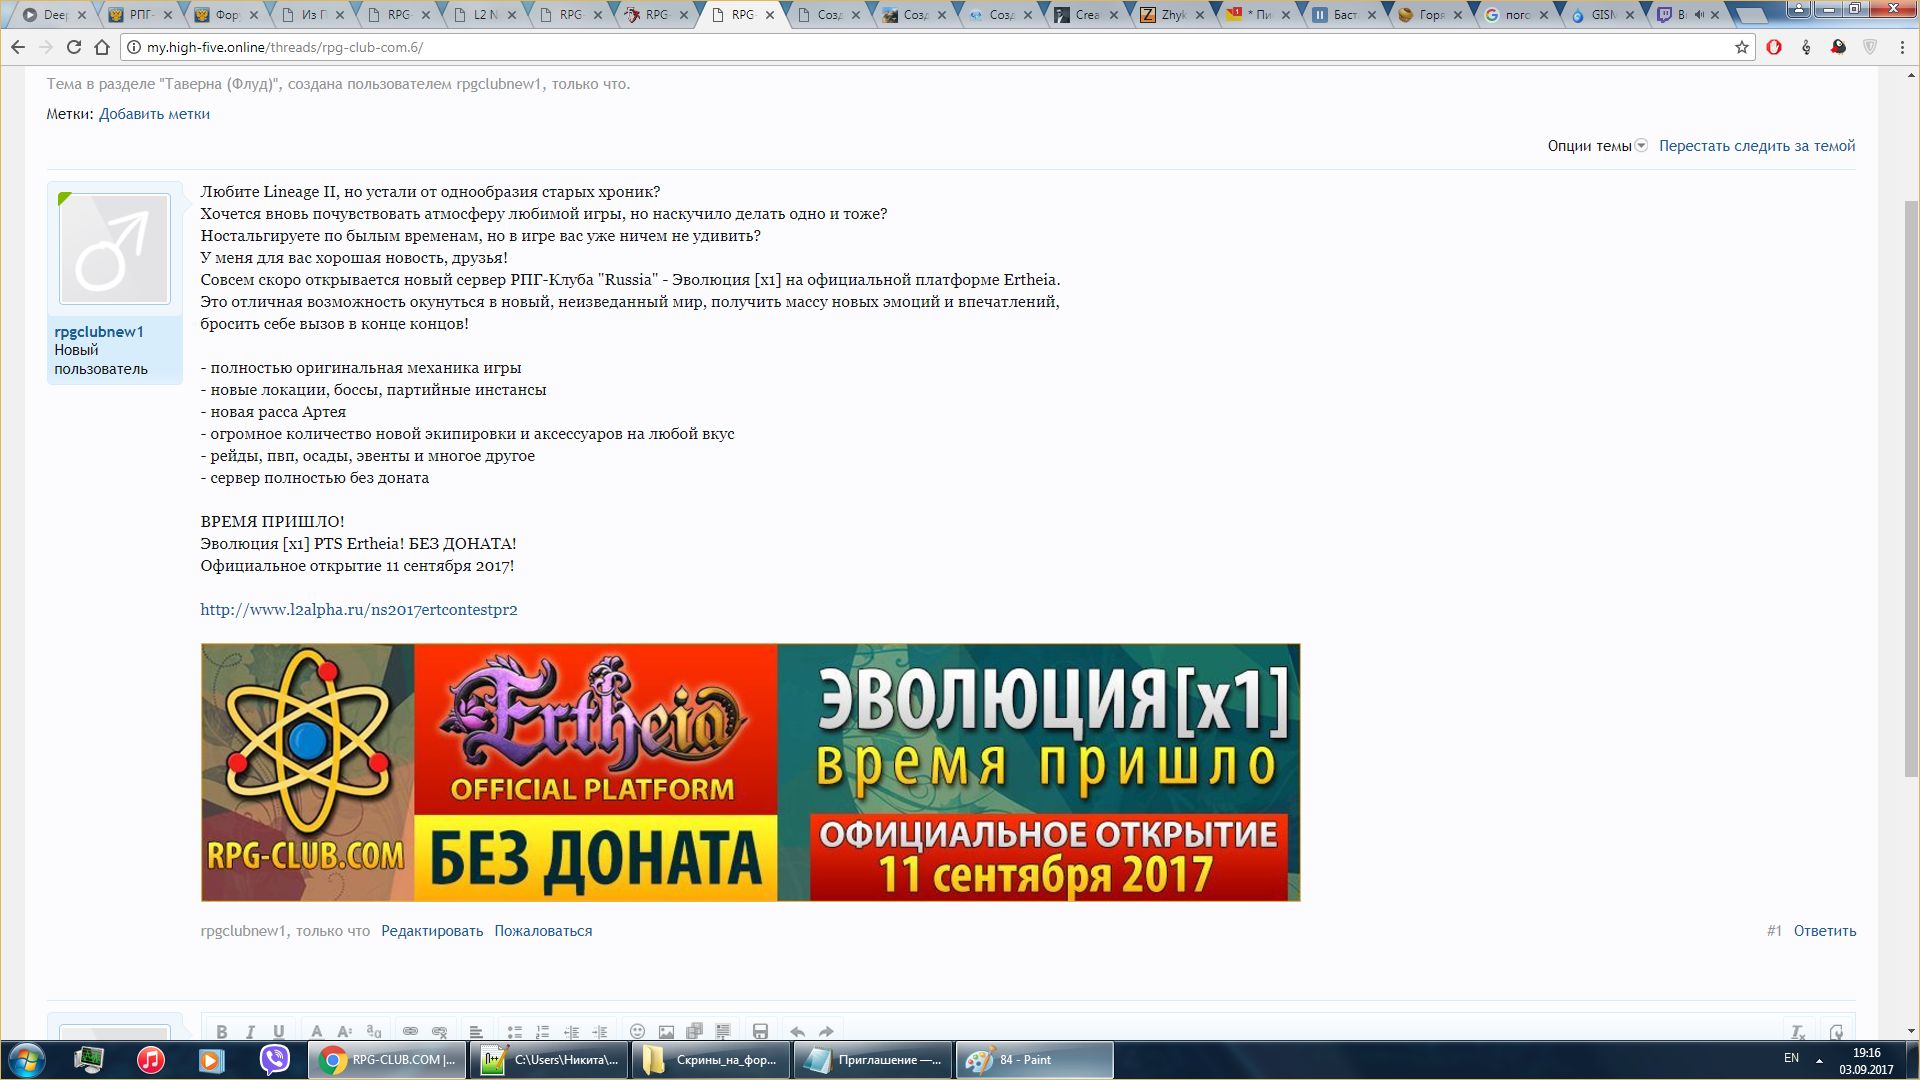Bookmark this page with the star
This screenshot has height=1080, width=1920.
tap(1741, 47)
